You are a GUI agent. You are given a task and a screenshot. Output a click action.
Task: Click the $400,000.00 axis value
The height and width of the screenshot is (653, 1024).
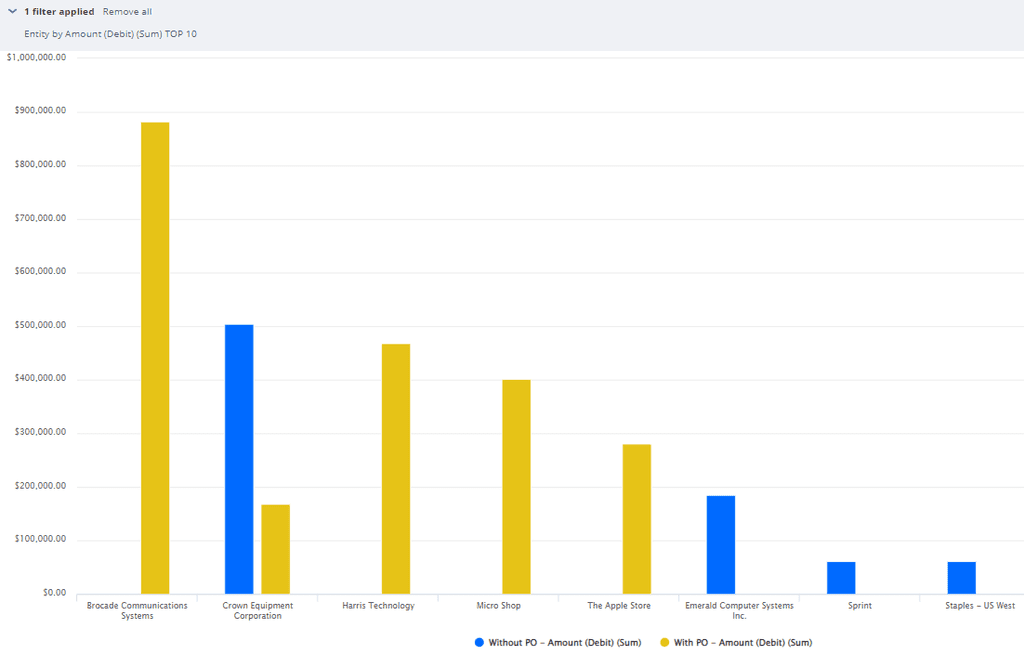(x=40, y=378)
